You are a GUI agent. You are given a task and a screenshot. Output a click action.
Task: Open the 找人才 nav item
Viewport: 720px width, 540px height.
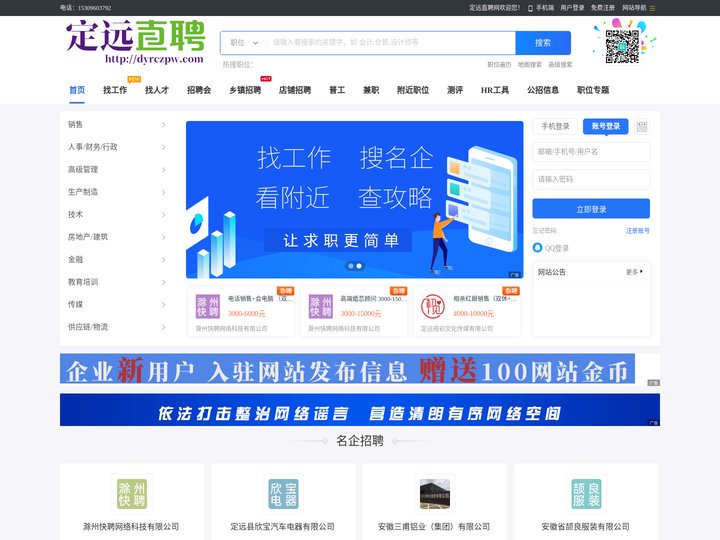(x=157, y=90)
